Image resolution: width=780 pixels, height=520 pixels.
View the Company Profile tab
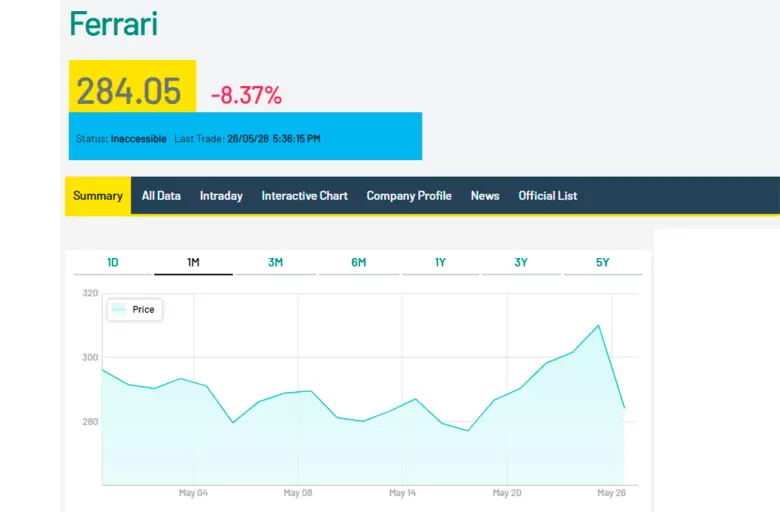(409, 196)
